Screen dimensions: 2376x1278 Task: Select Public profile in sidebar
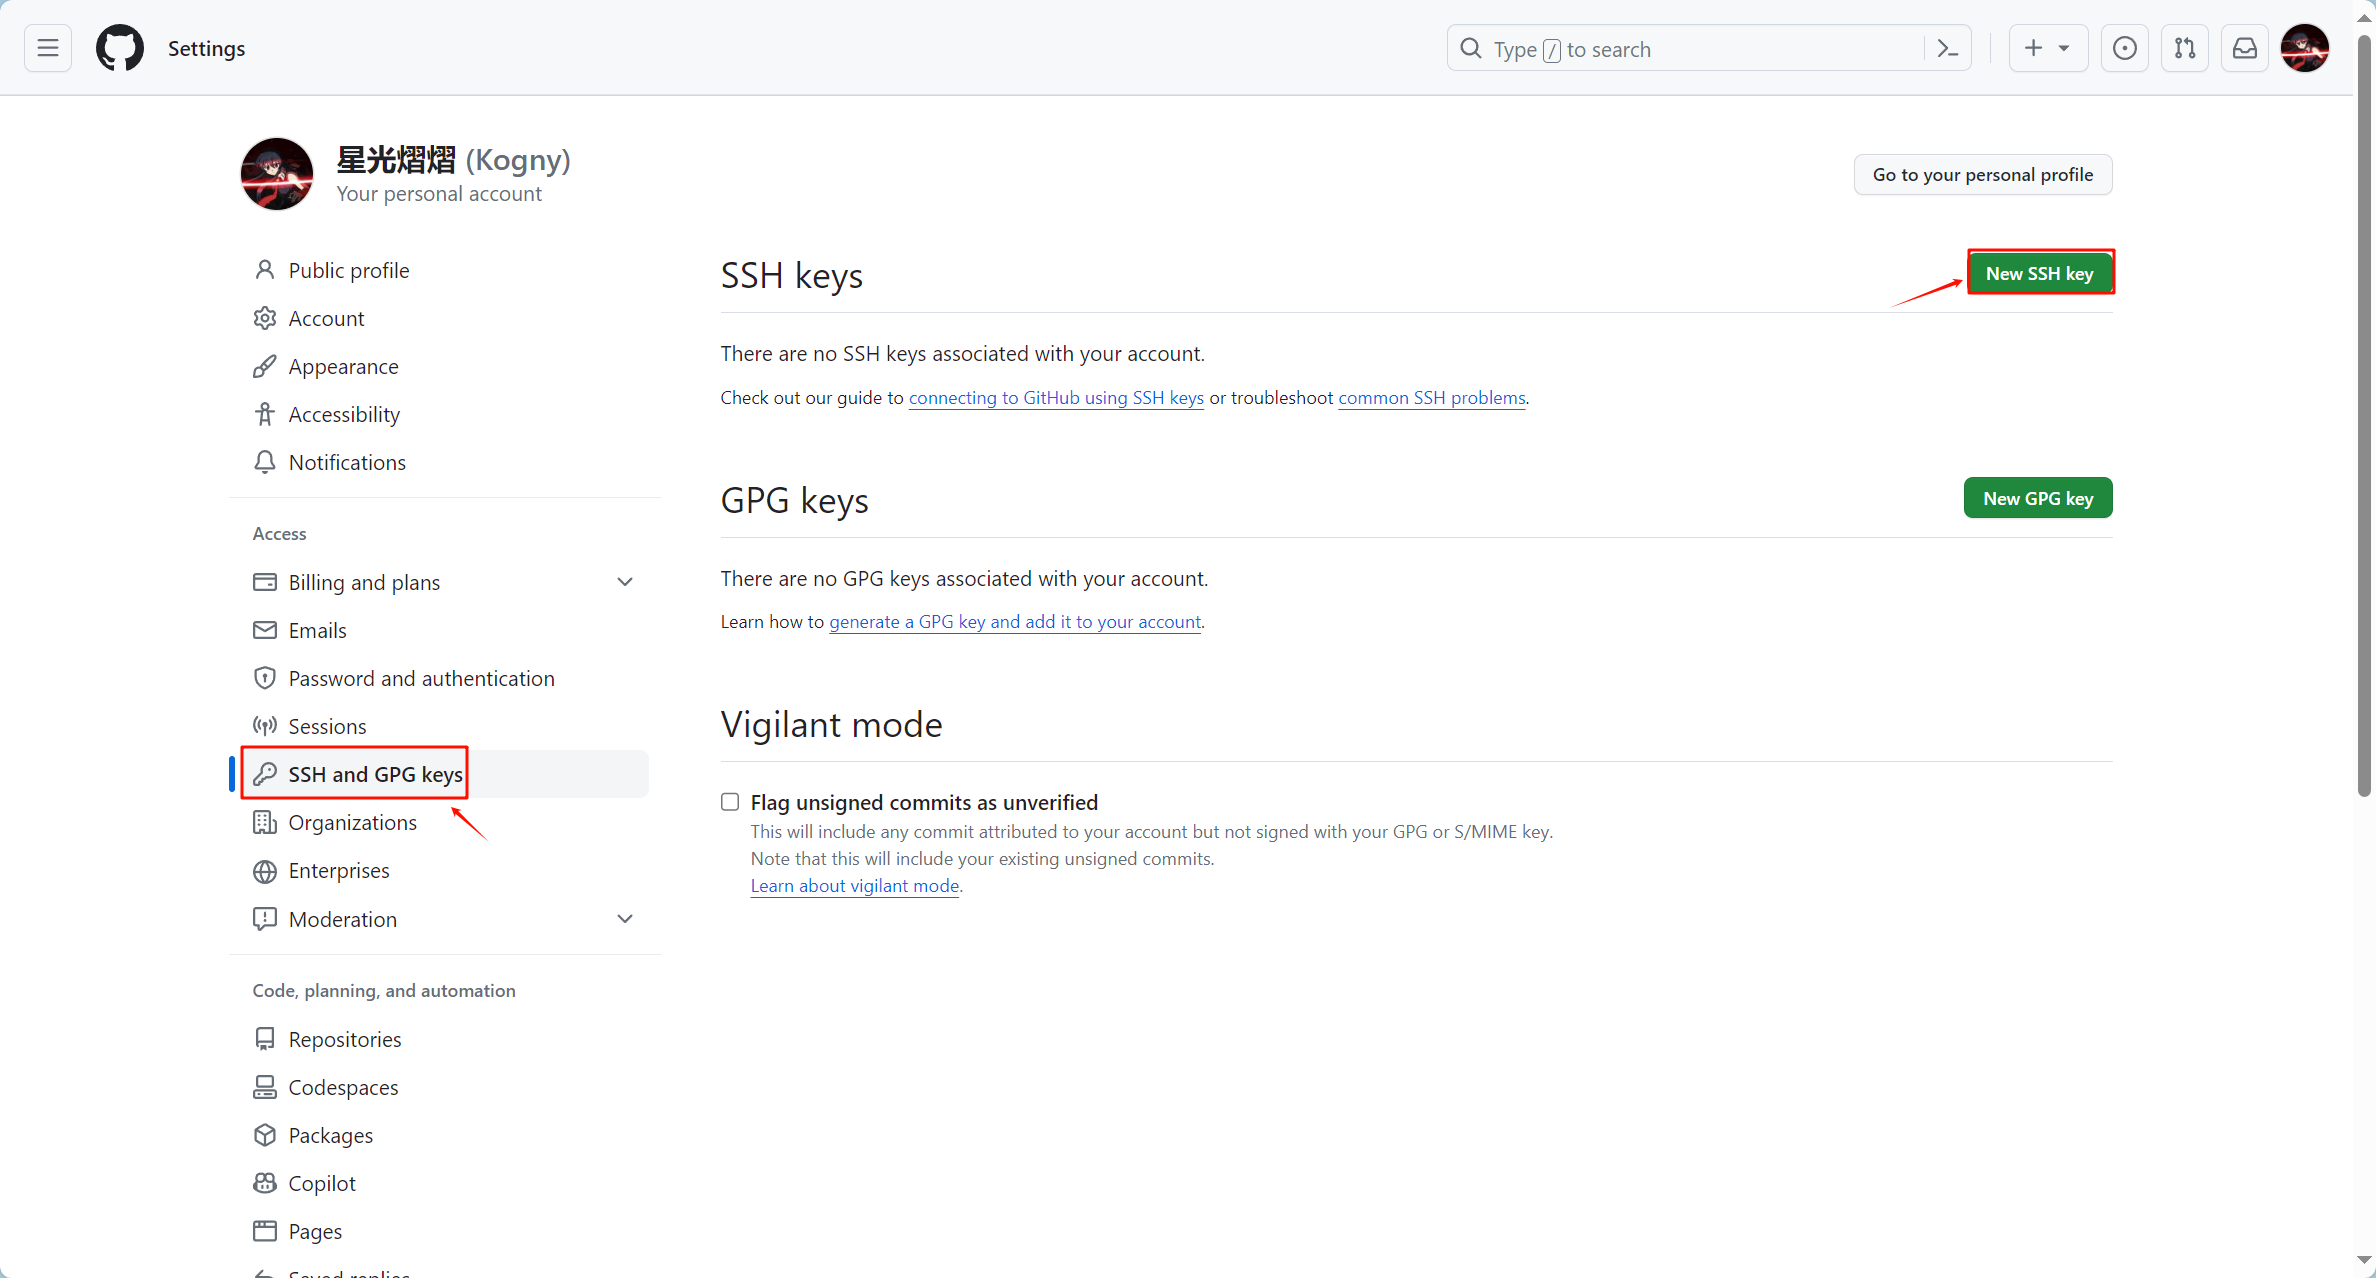click(x=348, y=270)
